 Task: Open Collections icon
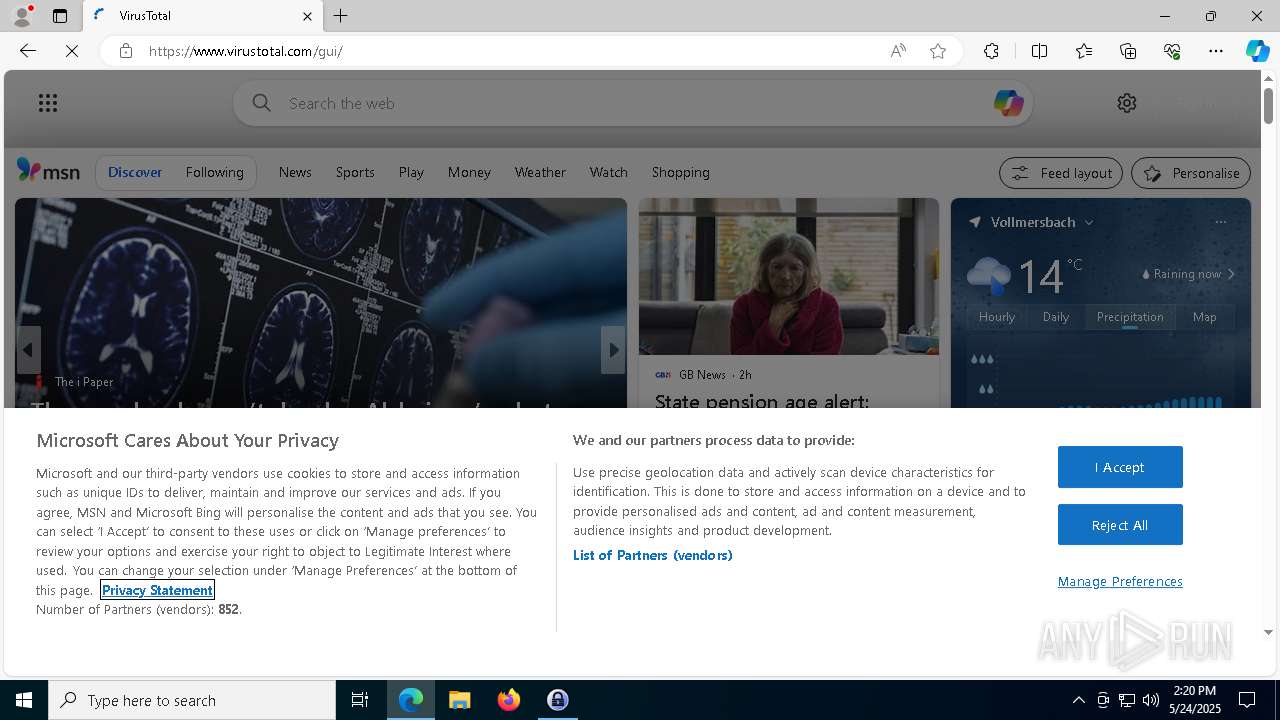(1128, 51)
